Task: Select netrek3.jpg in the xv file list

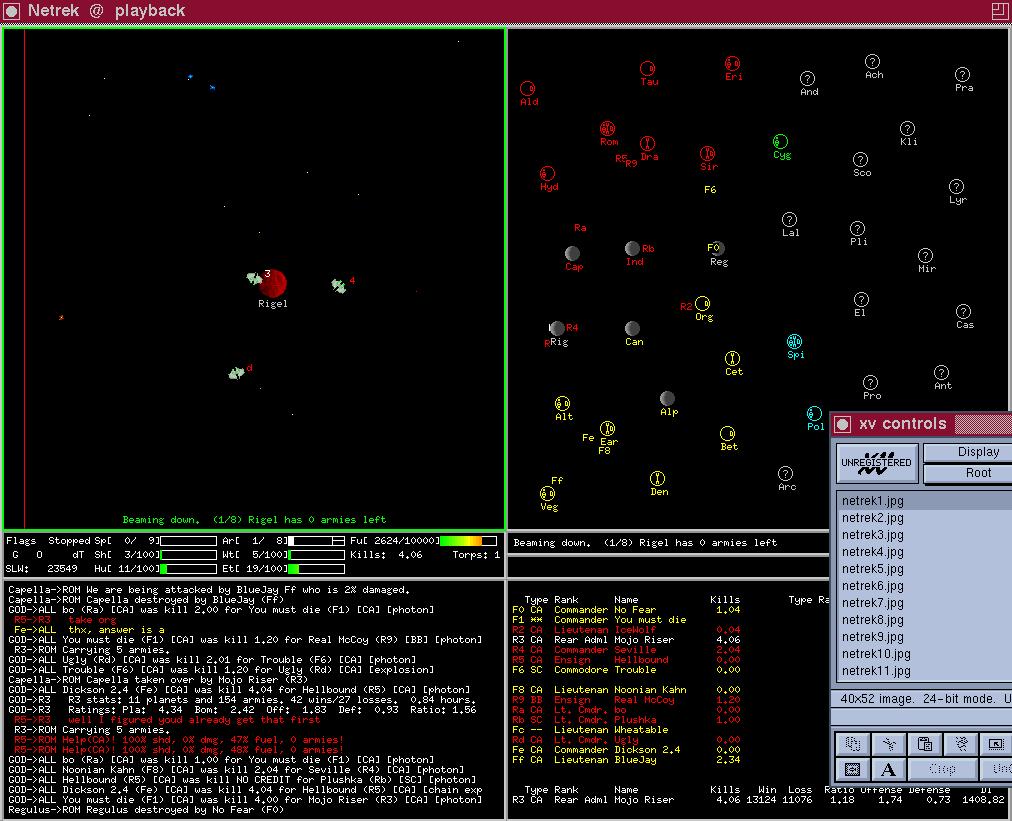Action: (x=924, y=535)
